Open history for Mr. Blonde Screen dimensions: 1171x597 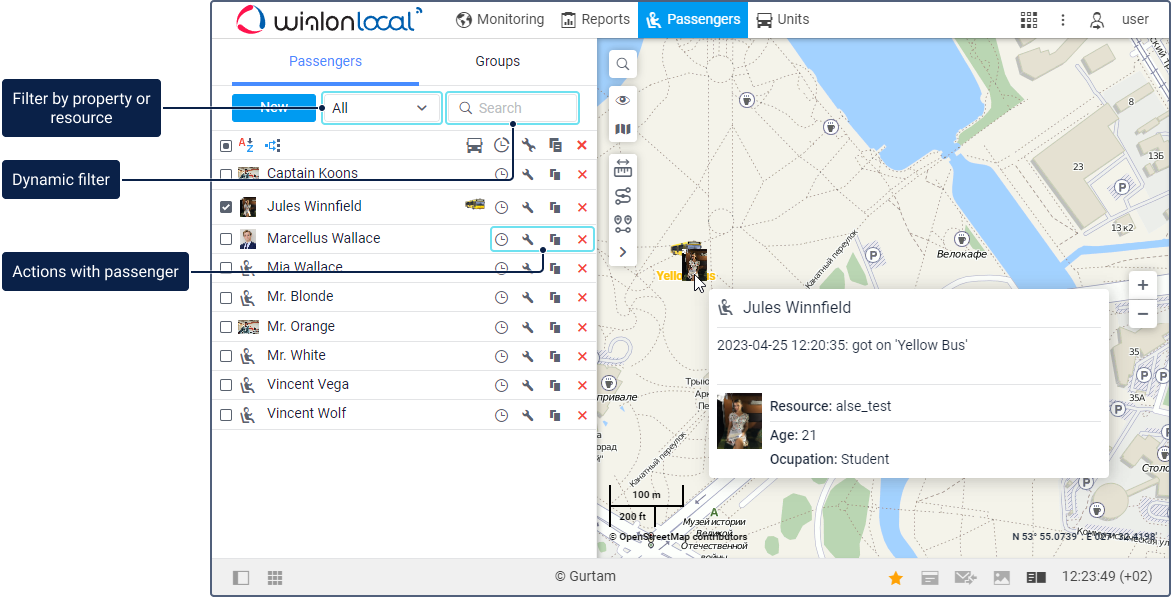coord(502,297)
